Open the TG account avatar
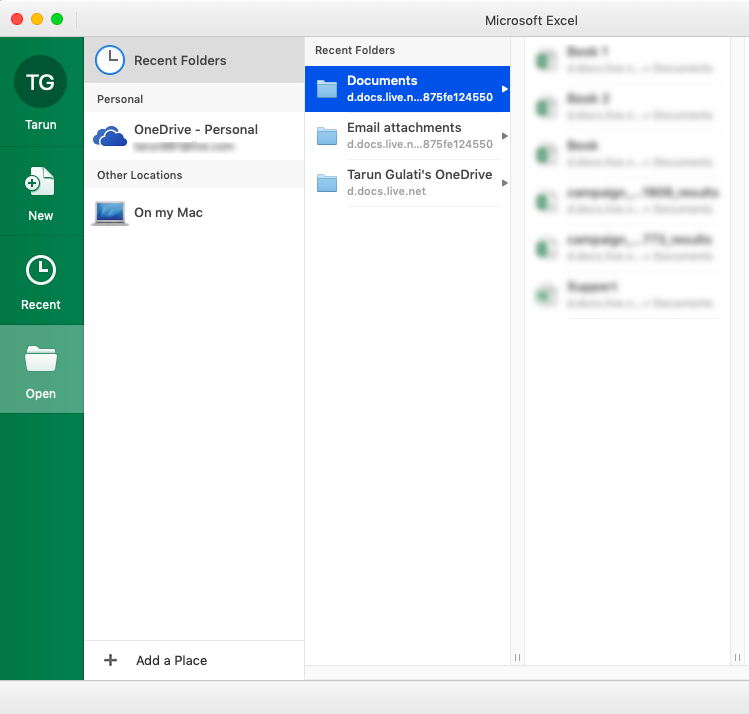Image resolution: width=749 pixels, height=714 pixels. pos(41,82)
